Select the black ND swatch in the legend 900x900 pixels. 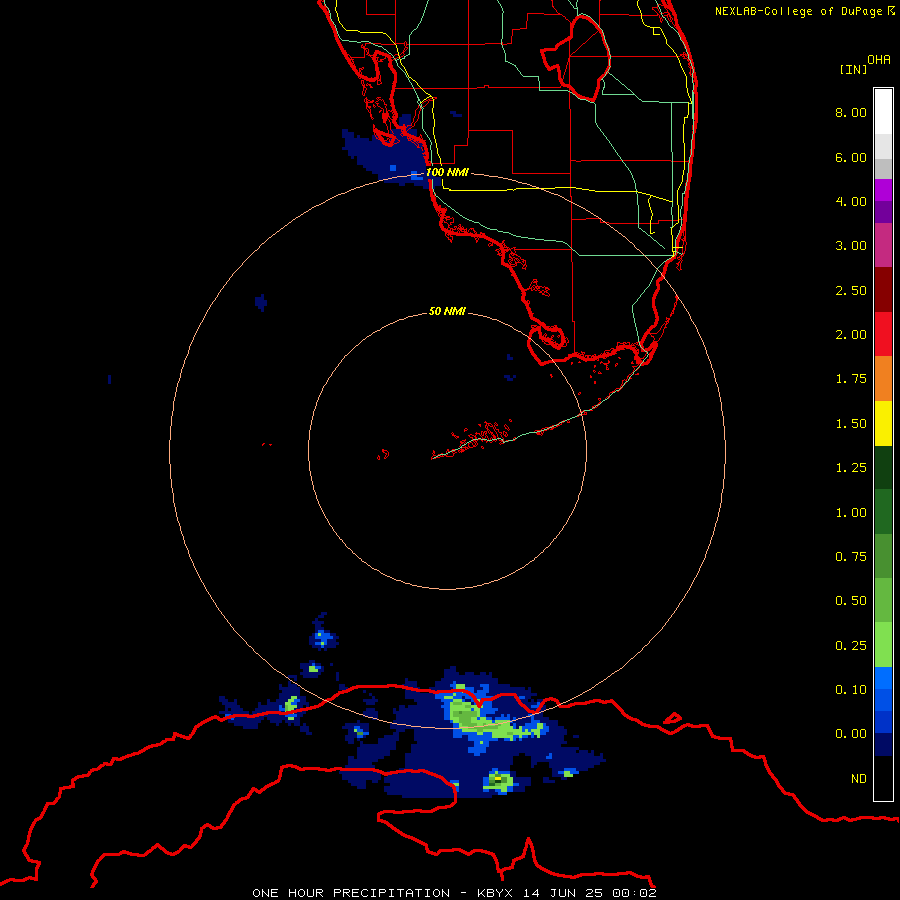click(883, 778)
